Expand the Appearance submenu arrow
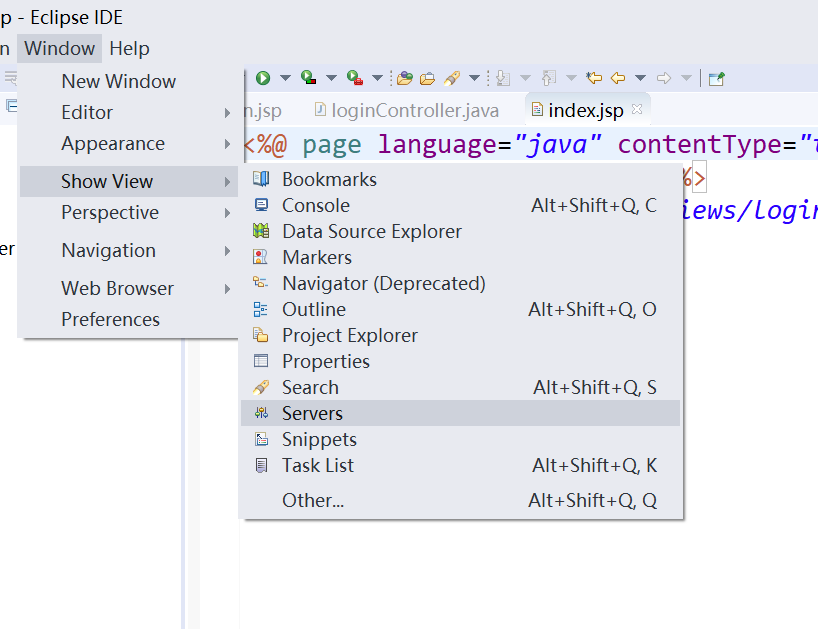 227,144
